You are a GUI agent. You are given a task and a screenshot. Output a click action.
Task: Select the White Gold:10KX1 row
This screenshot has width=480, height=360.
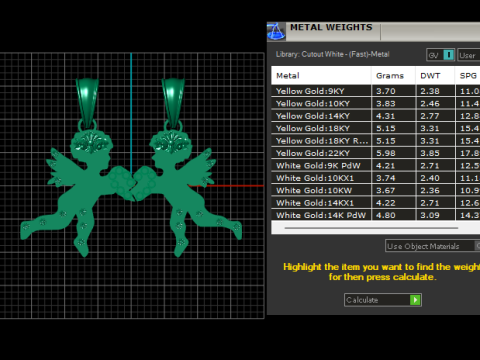tap(376, 178)
